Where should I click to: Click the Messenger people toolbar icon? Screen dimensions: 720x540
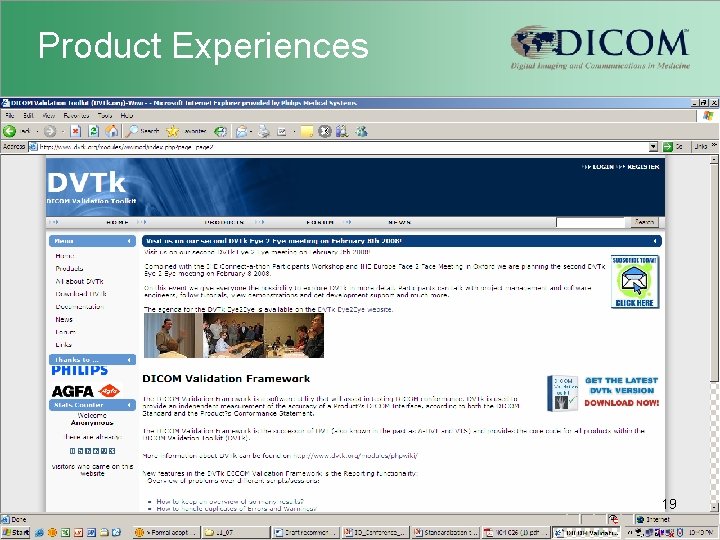tap(362, 132)
